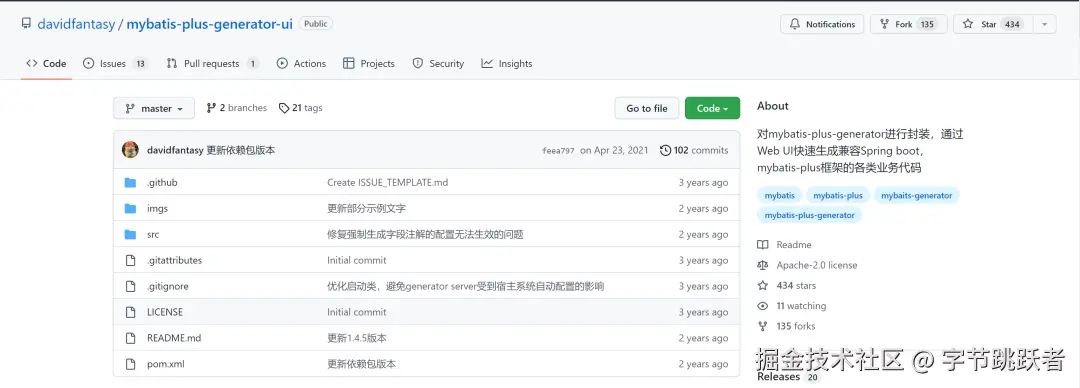Click the Fork count badge 135

tap(927, 24)
